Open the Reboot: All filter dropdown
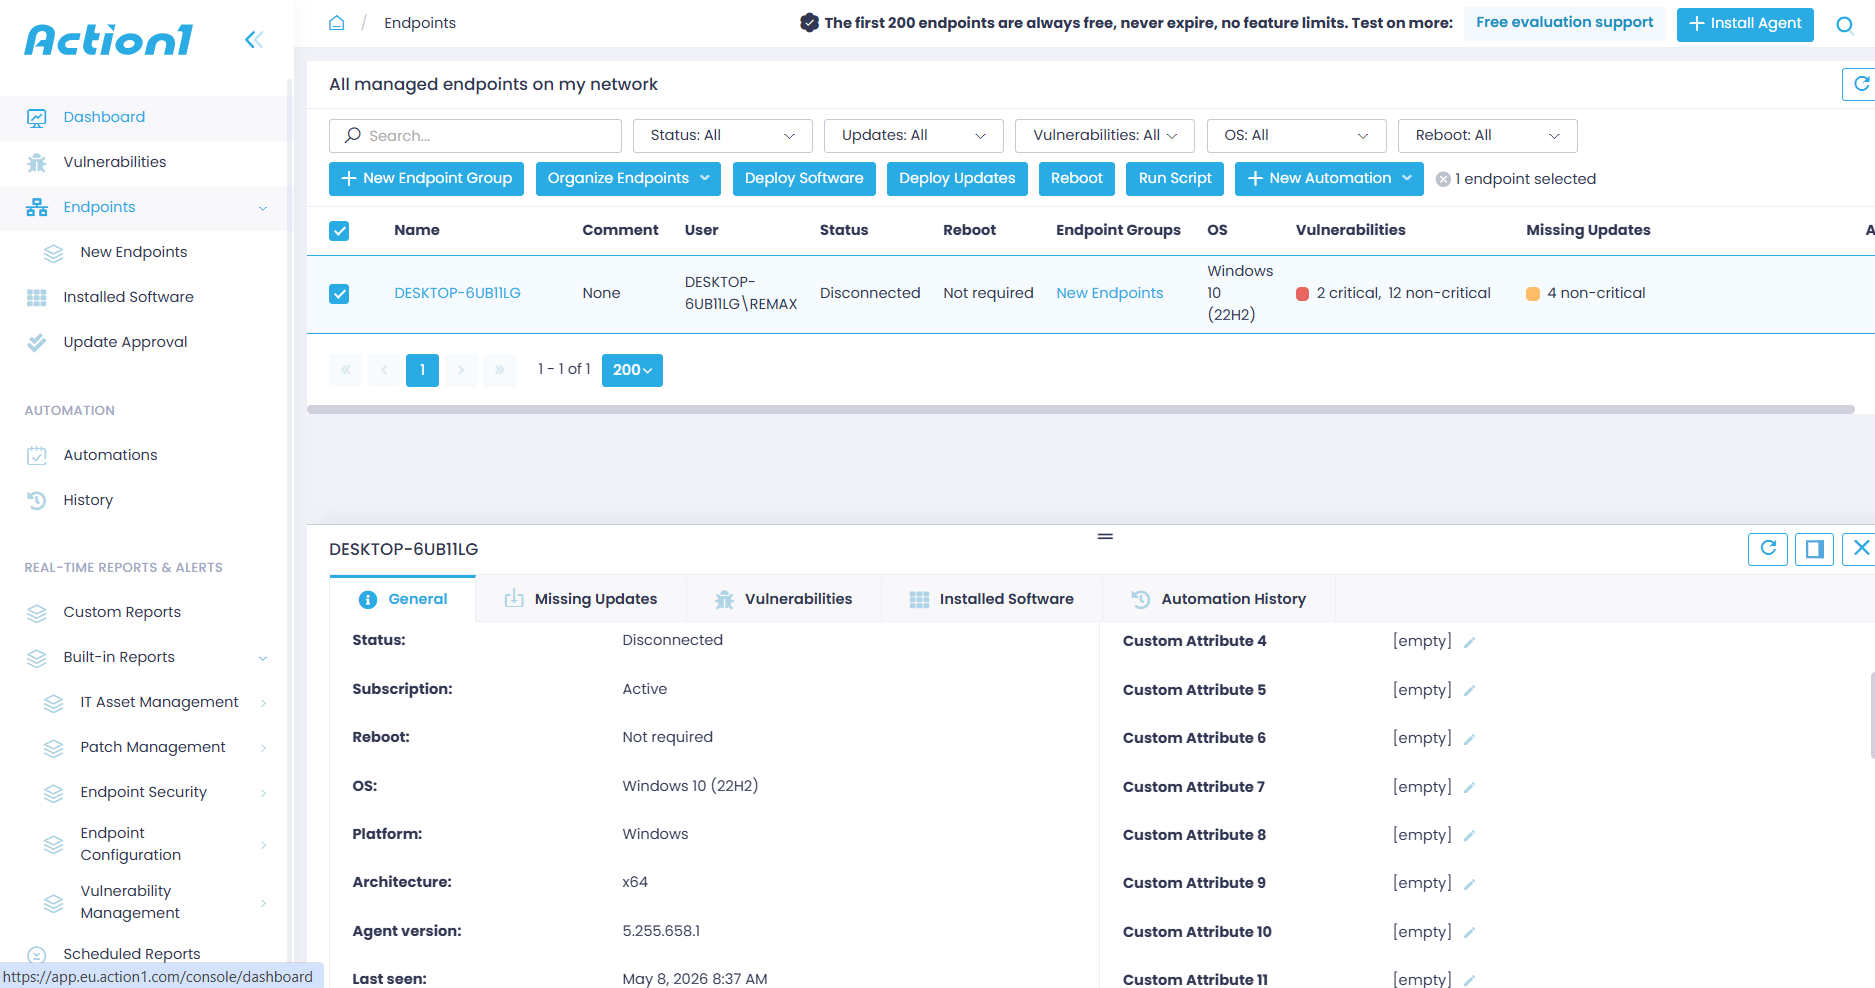Screen dimensions: 1875x988 click(1487, 136)
